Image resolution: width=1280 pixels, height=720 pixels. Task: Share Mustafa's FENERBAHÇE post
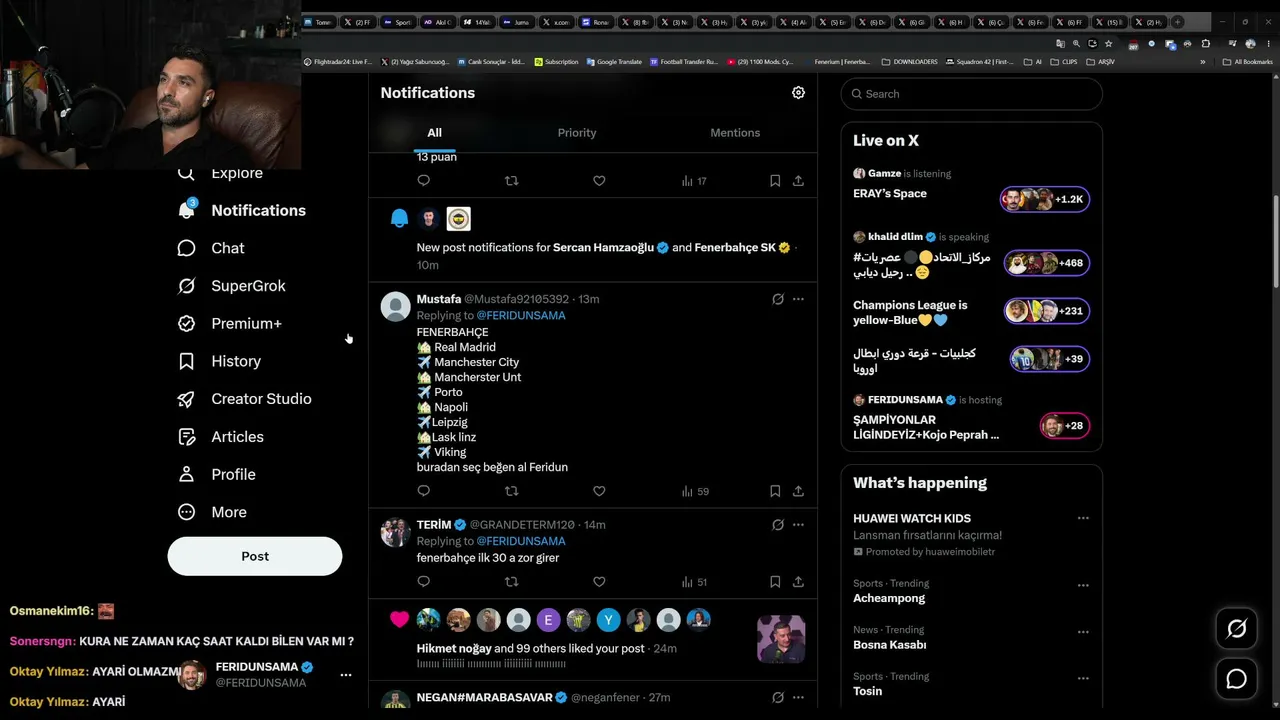(798, 491)
